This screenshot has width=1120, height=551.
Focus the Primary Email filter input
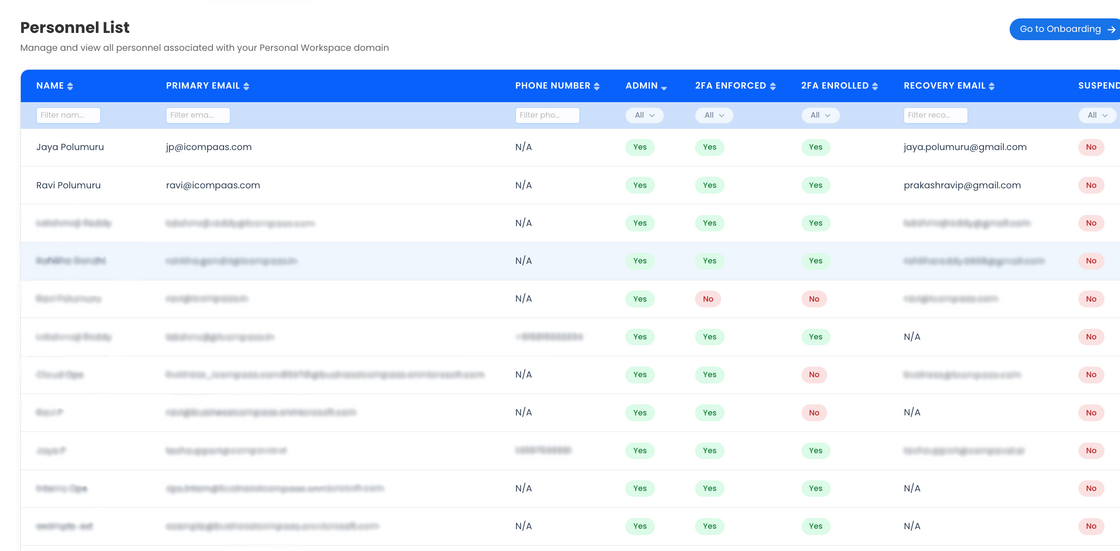[x=198, y=116]
